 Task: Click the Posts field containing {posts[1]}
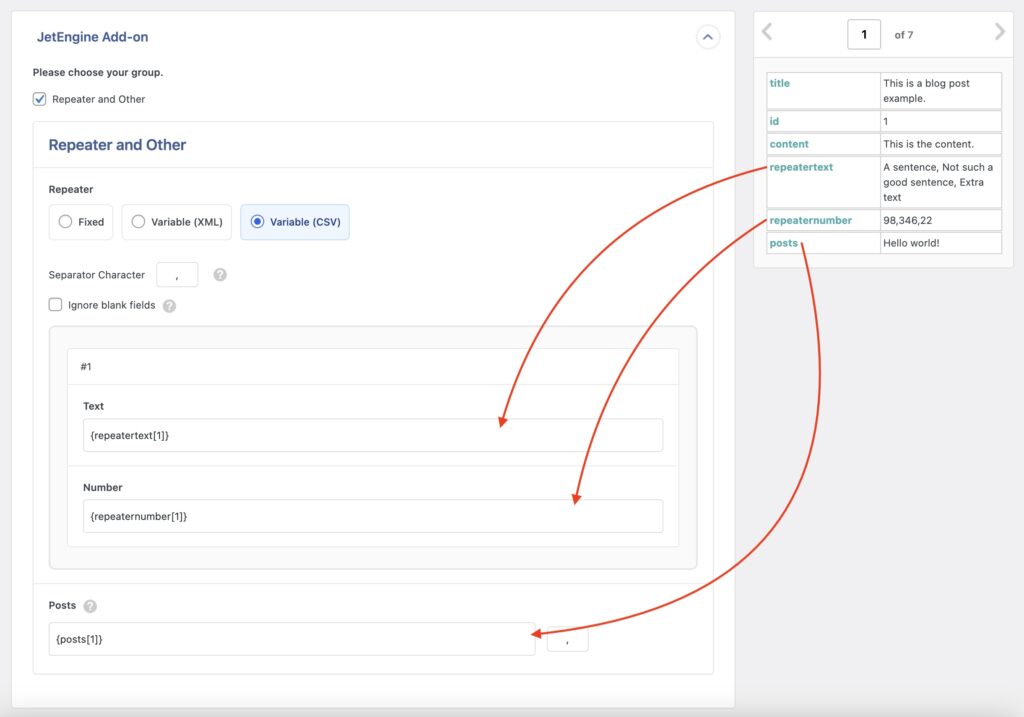click(291, 639)
